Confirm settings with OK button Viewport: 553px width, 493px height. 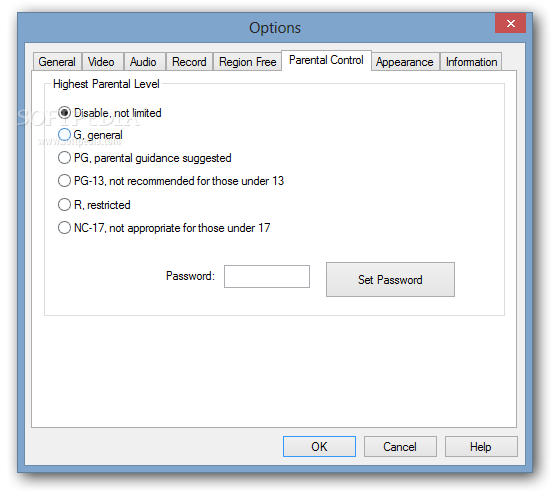[x=319, y=446]
